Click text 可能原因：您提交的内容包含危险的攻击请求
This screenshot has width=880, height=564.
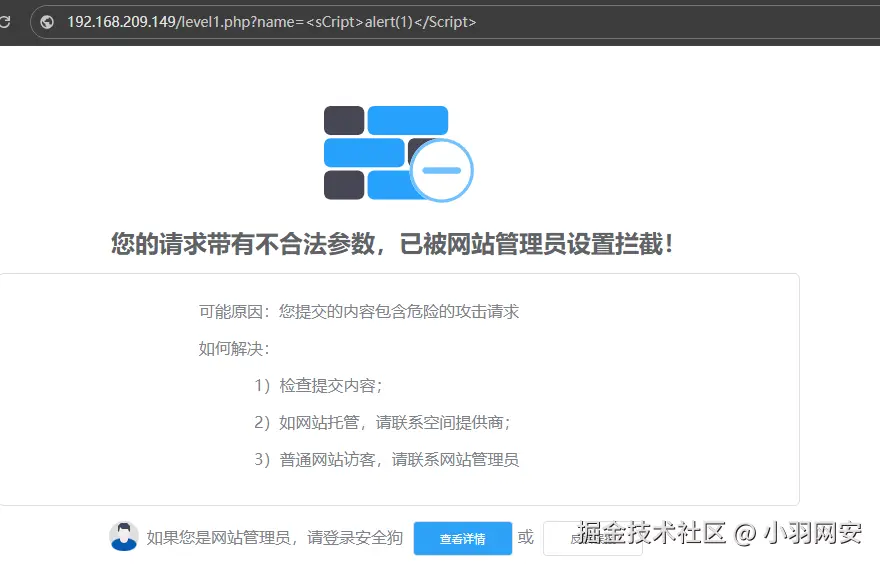tap(359, 311)
